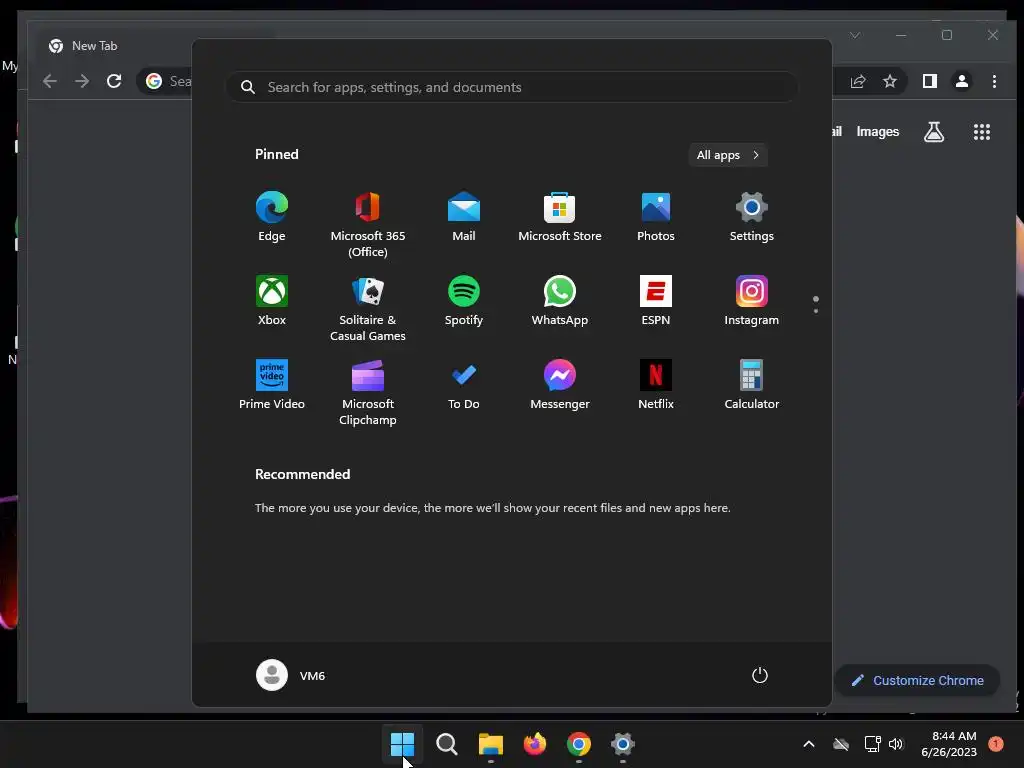Open Images link on Google page
This screenshot has height=768, width=1024.
[x=878, y=132]
